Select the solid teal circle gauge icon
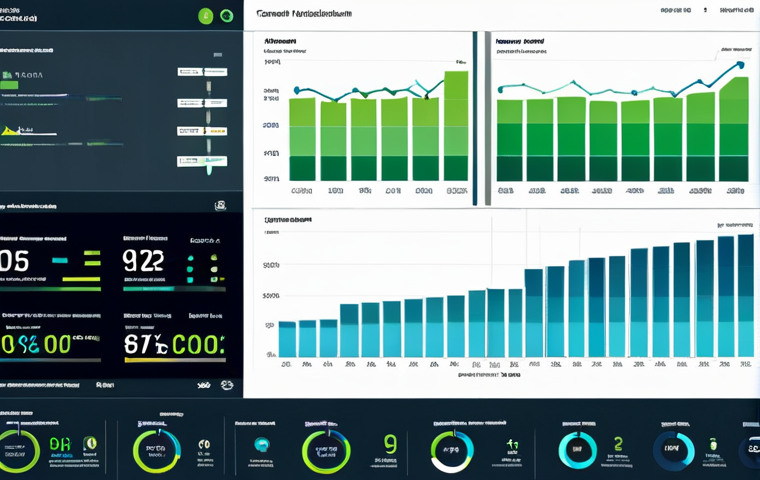760x480 pixels. 262,446
